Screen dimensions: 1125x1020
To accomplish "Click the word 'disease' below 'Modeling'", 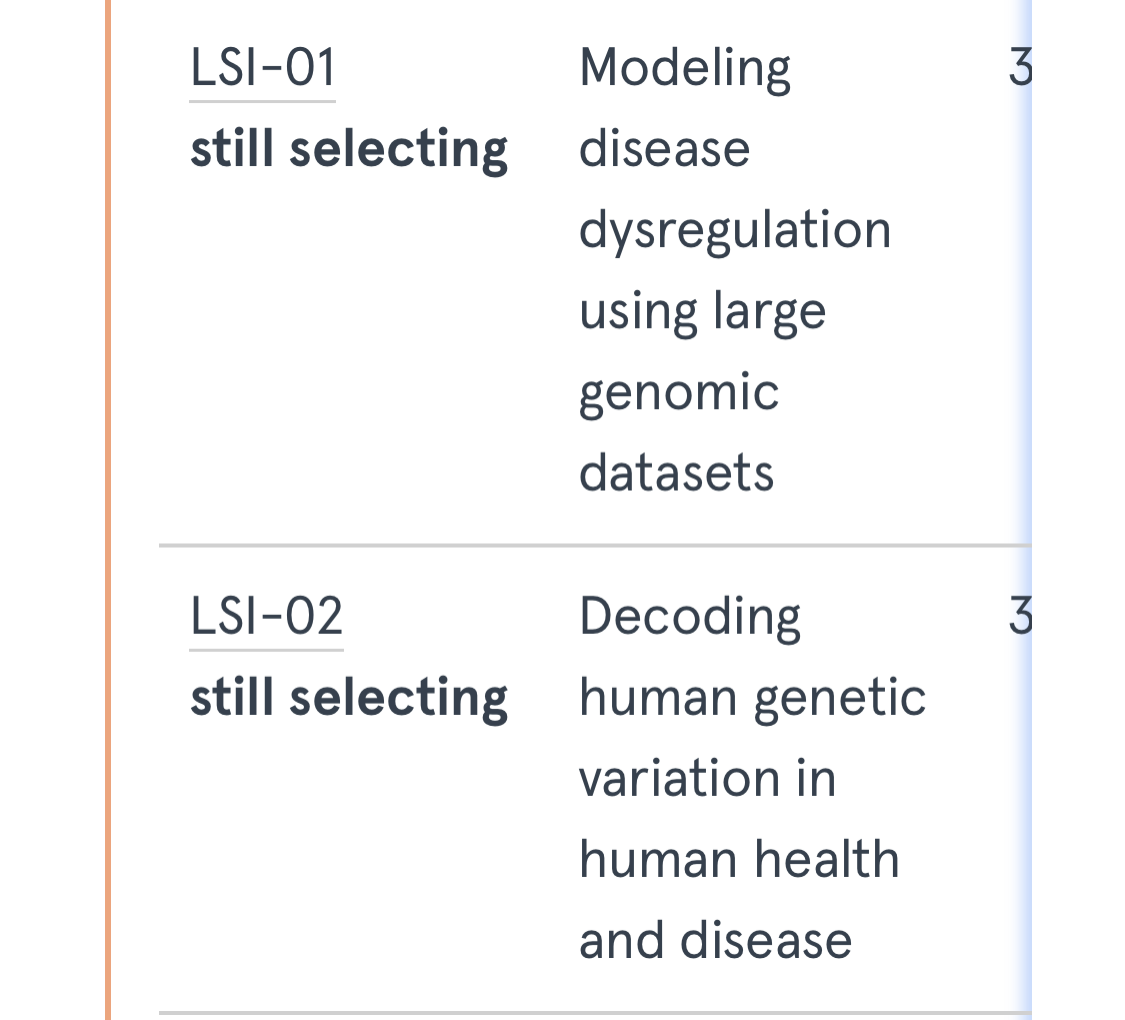I will (664, 150).
